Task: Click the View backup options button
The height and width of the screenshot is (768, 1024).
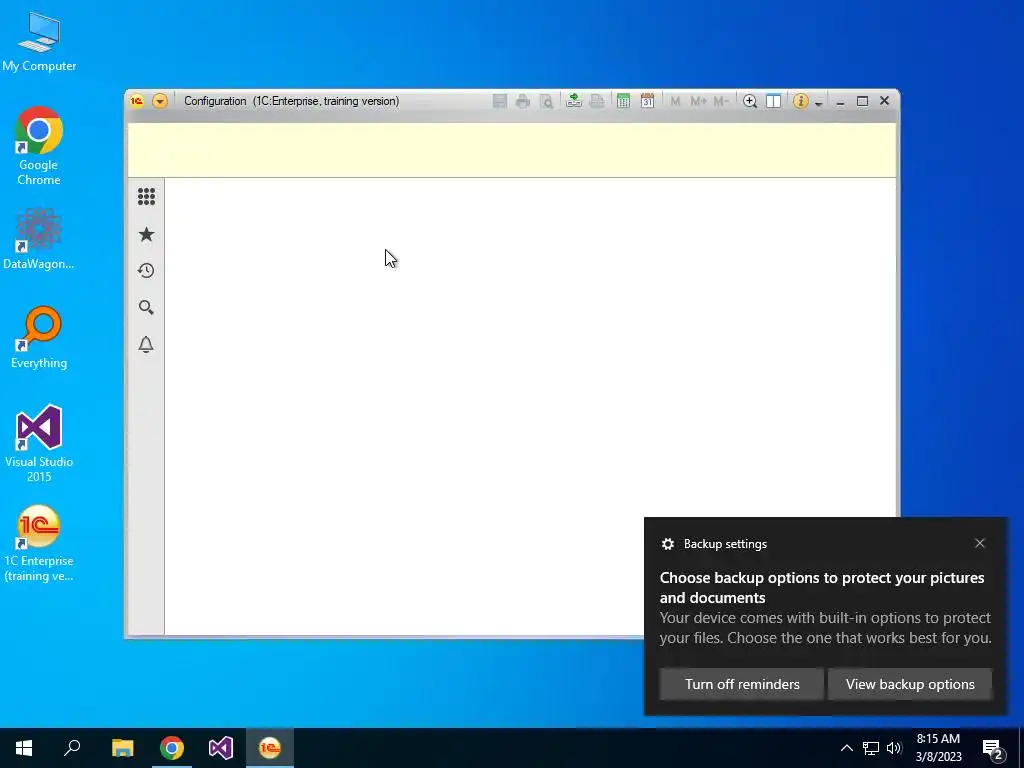Action: (910, 684)
